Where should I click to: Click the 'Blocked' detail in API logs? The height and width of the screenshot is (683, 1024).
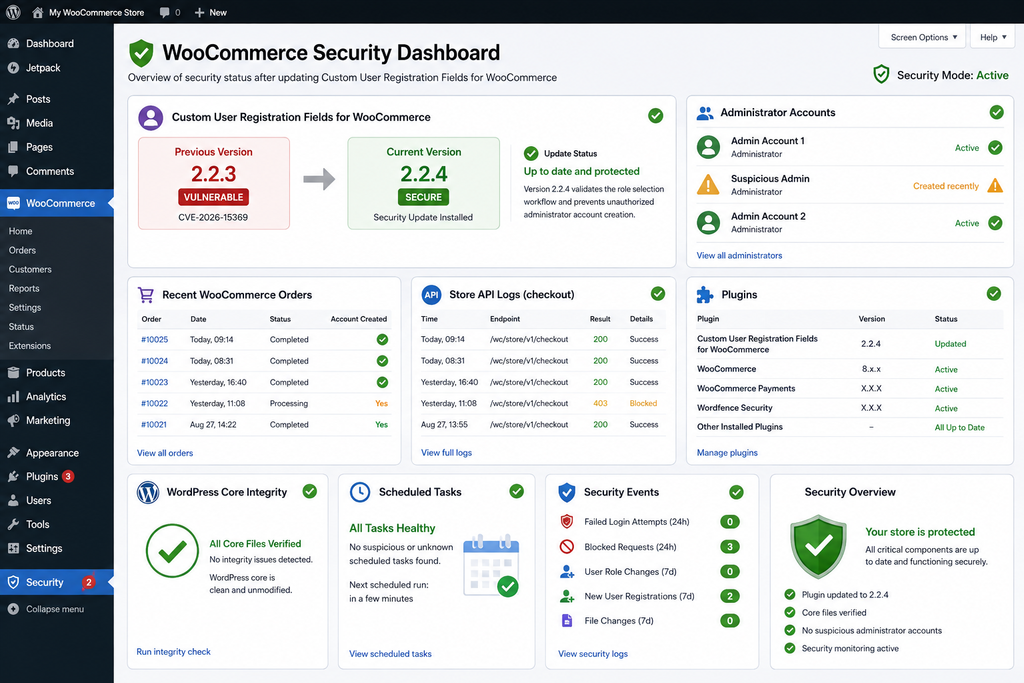(x=643, y=404)
